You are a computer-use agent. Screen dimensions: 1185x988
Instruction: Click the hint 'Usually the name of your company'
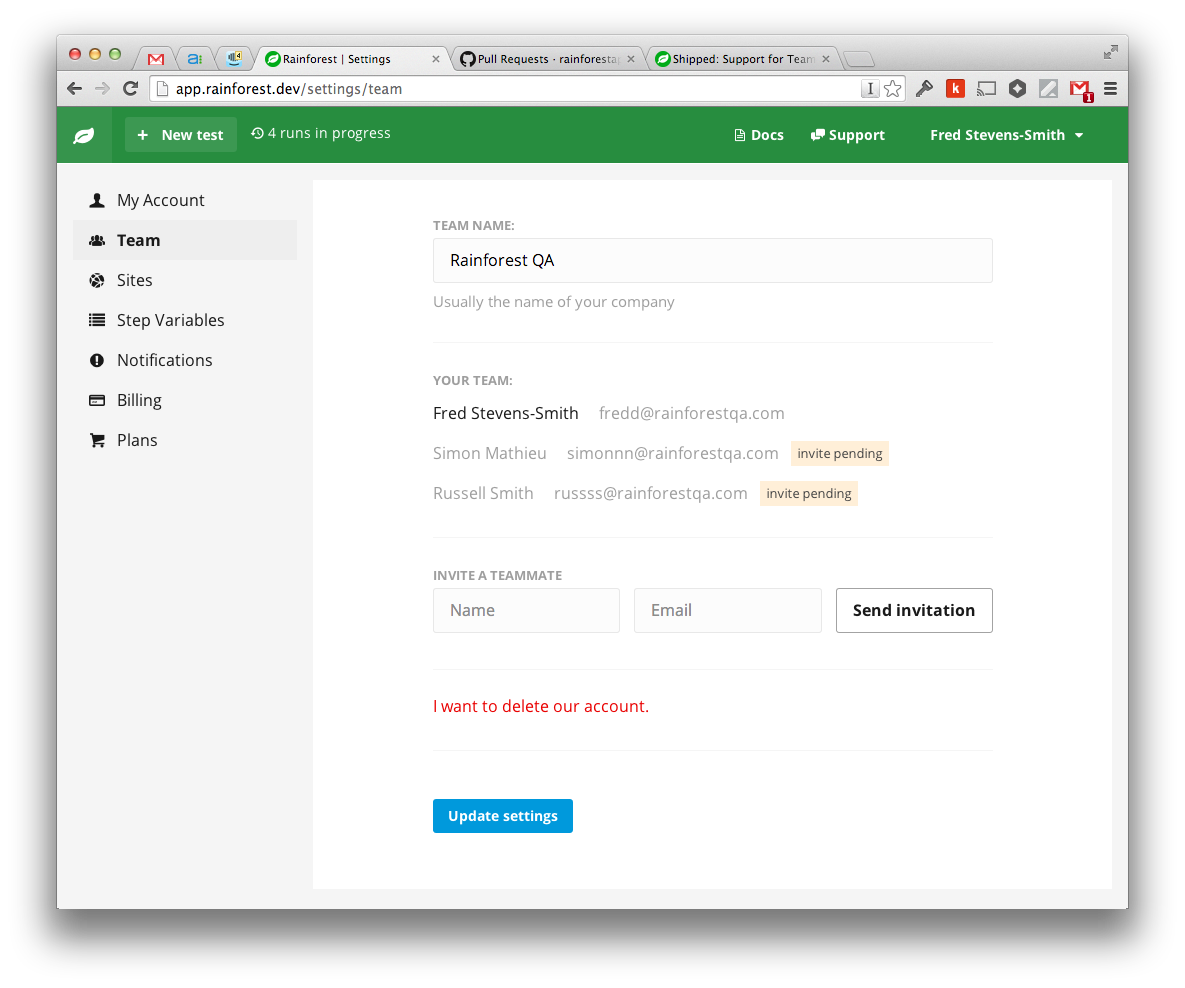[554, 302]
